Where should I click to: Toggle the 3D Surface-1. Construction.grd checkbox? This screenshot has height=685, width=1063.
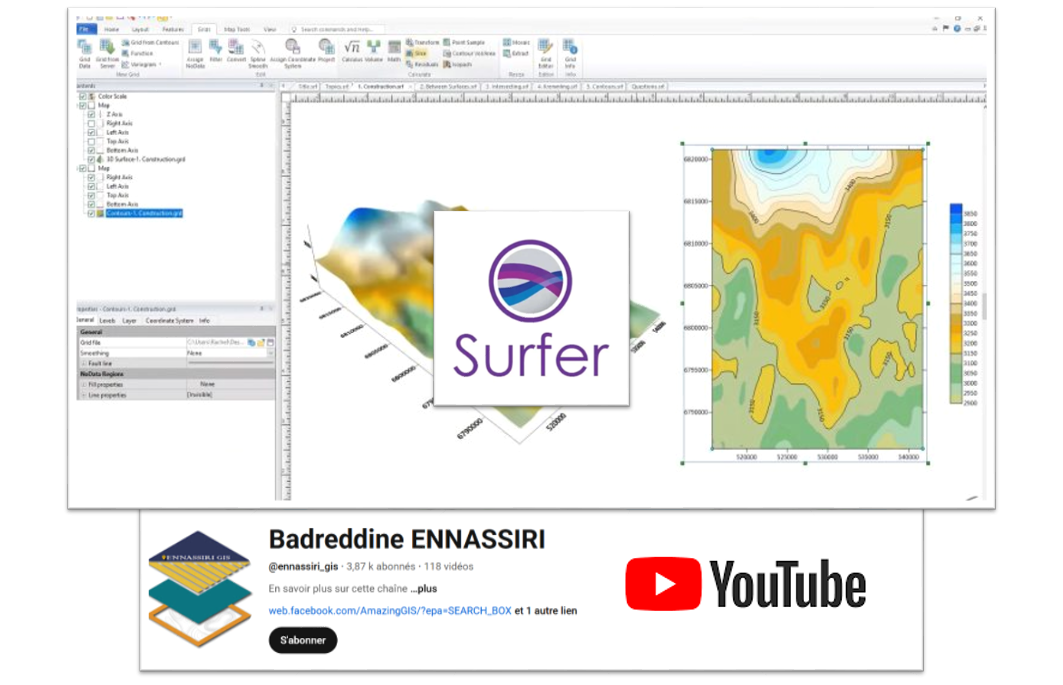tap(91, 159)
